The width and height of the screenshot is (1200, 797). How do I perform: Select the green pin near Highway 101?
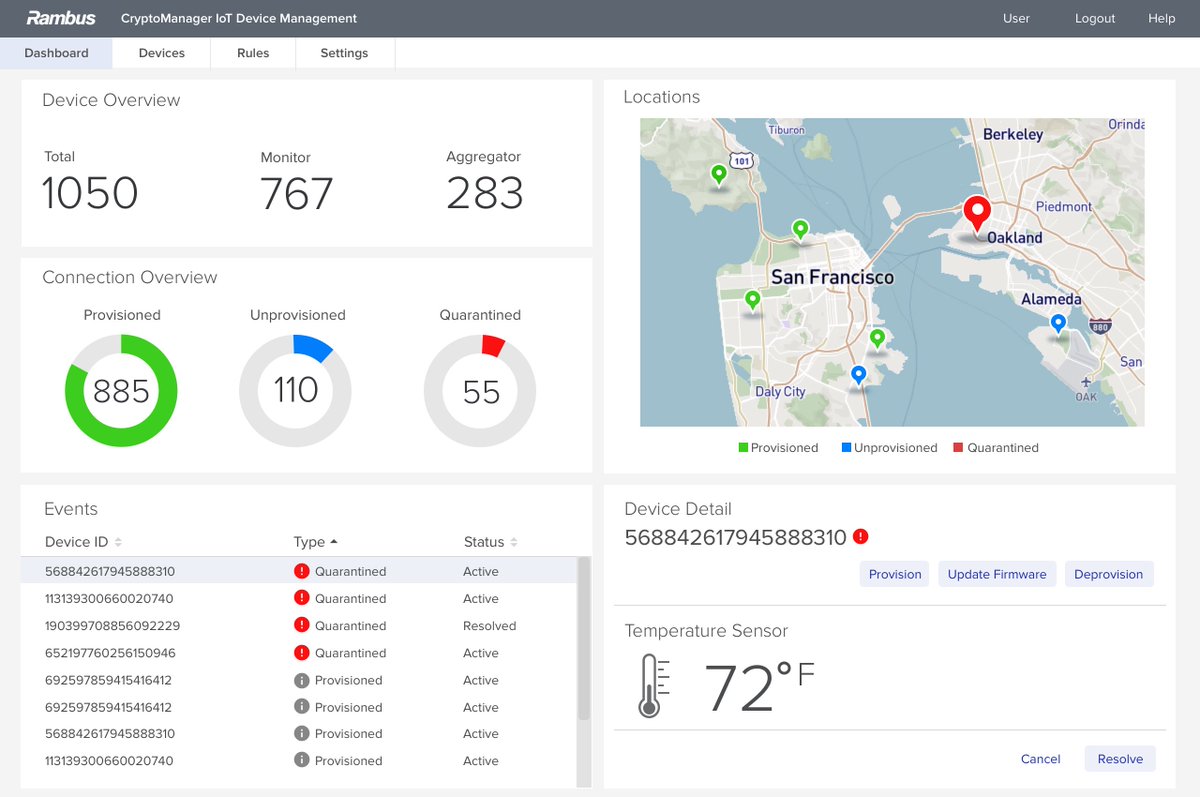click(718, 176)
